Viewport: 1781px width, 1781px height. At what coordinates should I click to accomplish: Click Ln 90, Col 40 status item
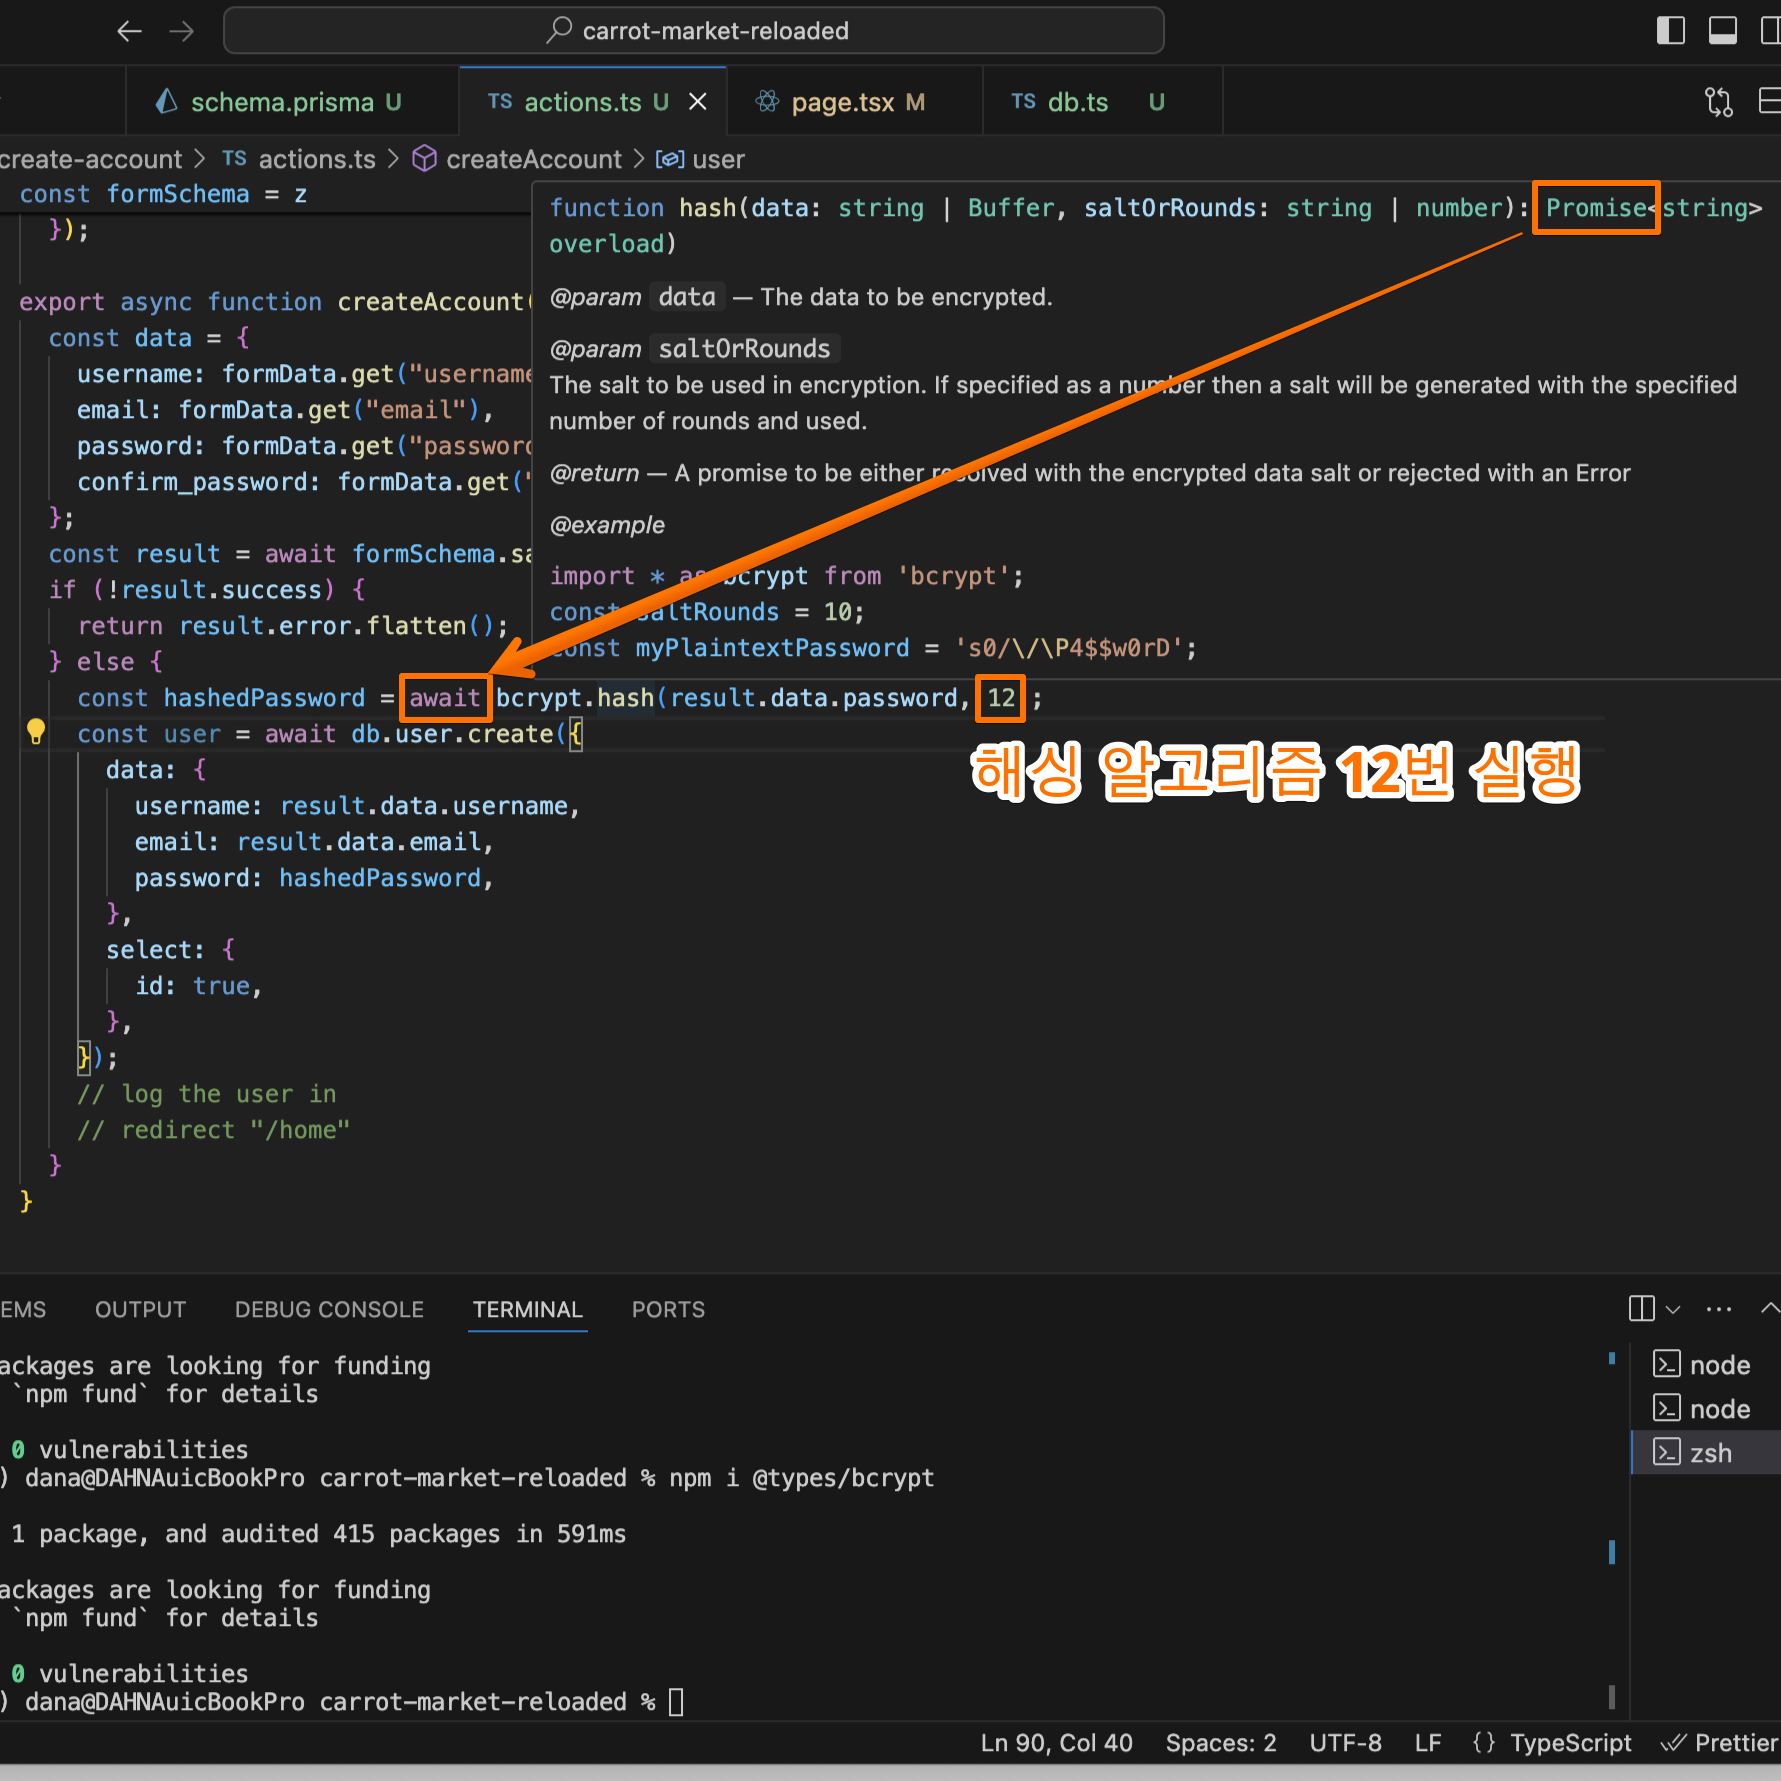(1056, 1743)
